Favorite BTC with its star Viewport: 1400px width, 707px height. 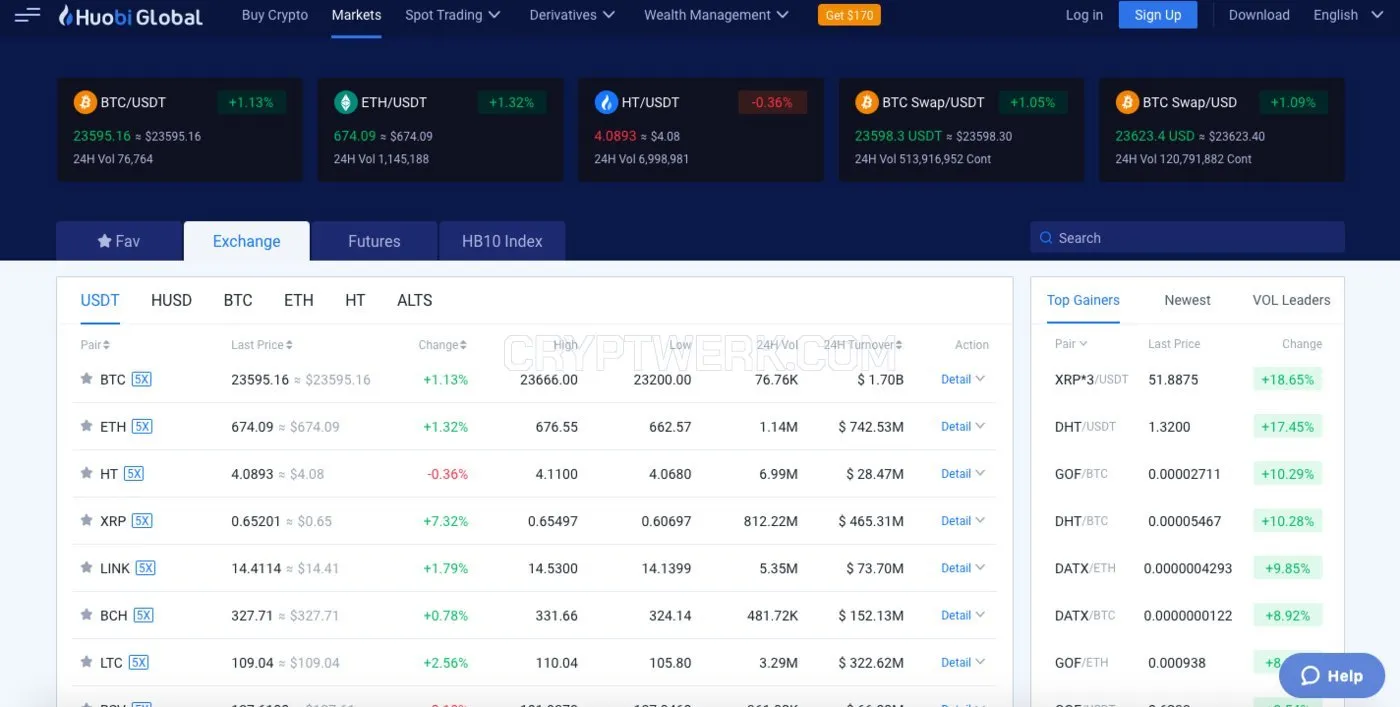point(87,379)
